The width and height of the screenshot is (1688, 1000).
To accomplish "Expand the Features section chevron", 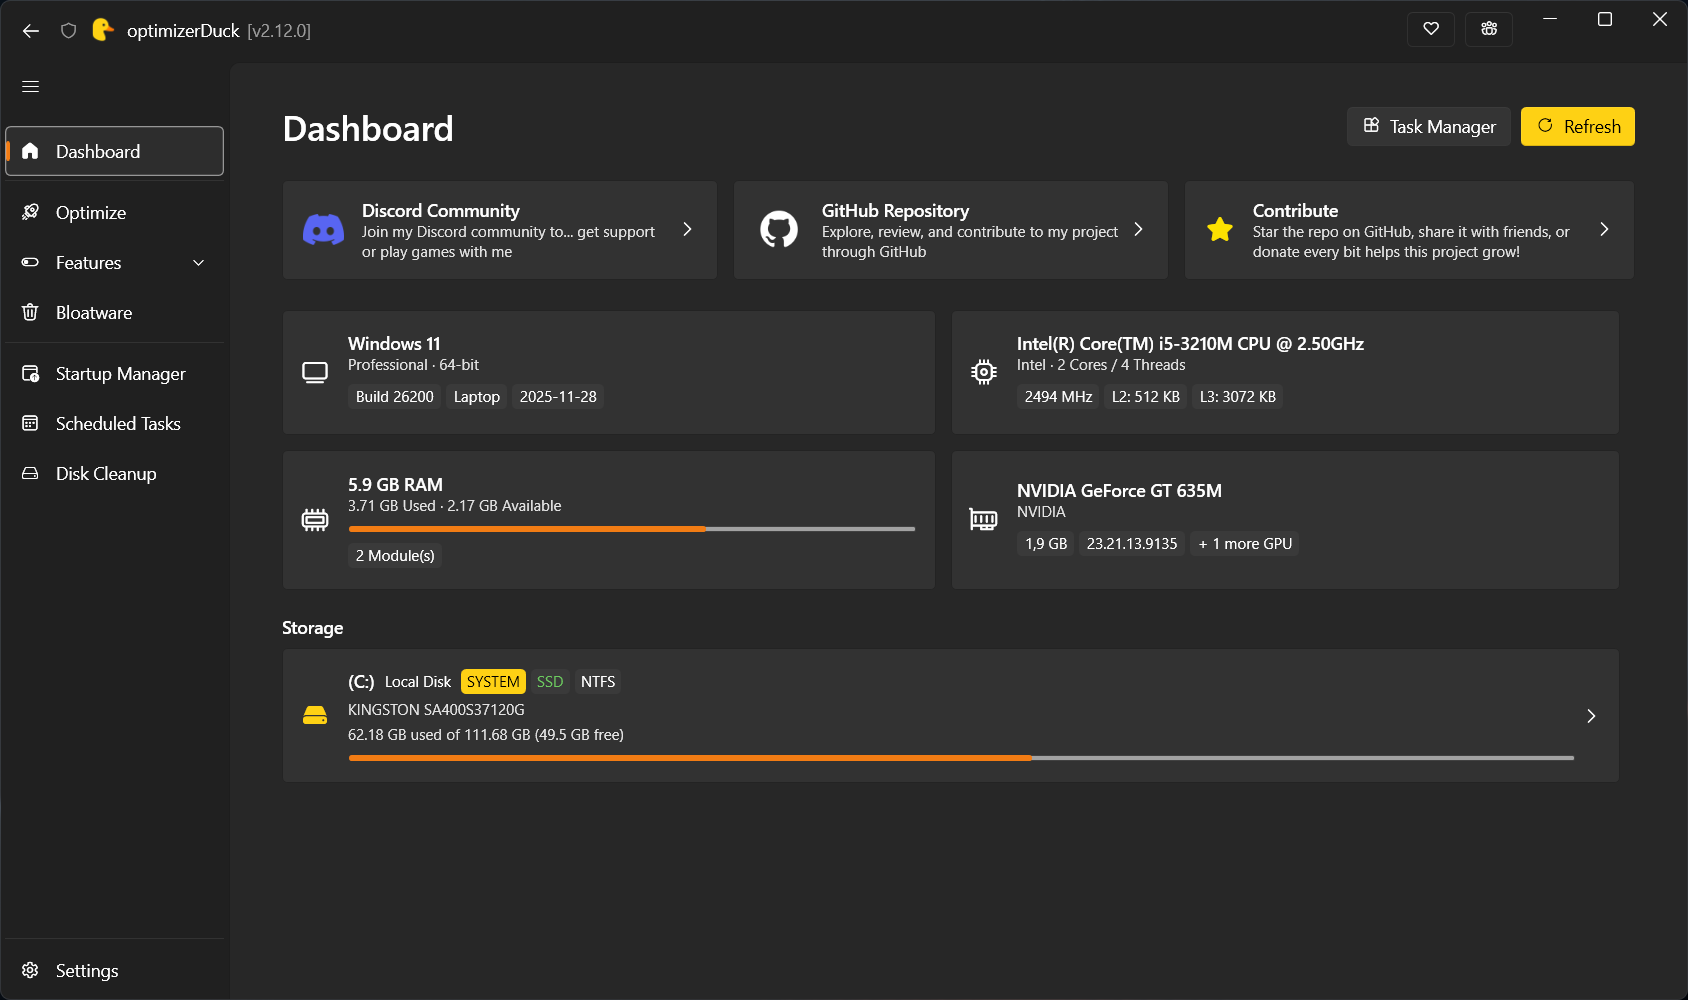I will (x=199, y=263).
